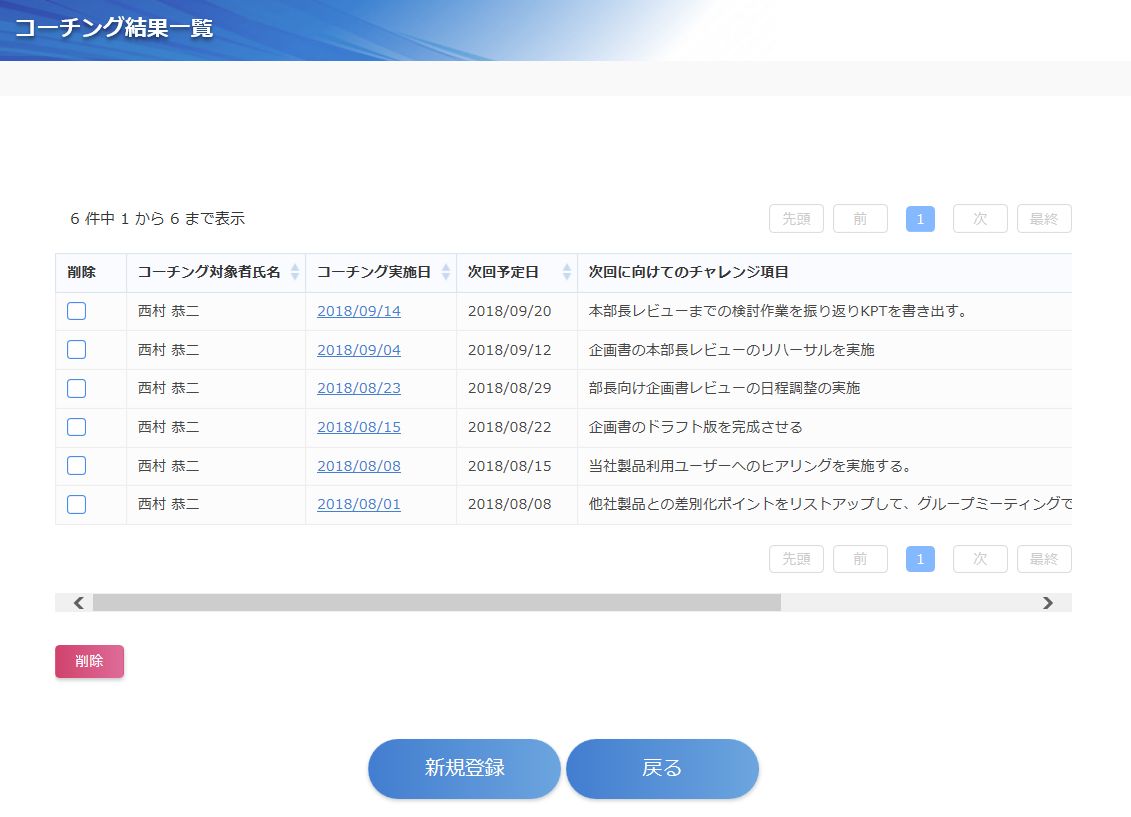Click 先頭 in the top pagination
Viewport: 1131px width, 817px height.
click(796, 219)
